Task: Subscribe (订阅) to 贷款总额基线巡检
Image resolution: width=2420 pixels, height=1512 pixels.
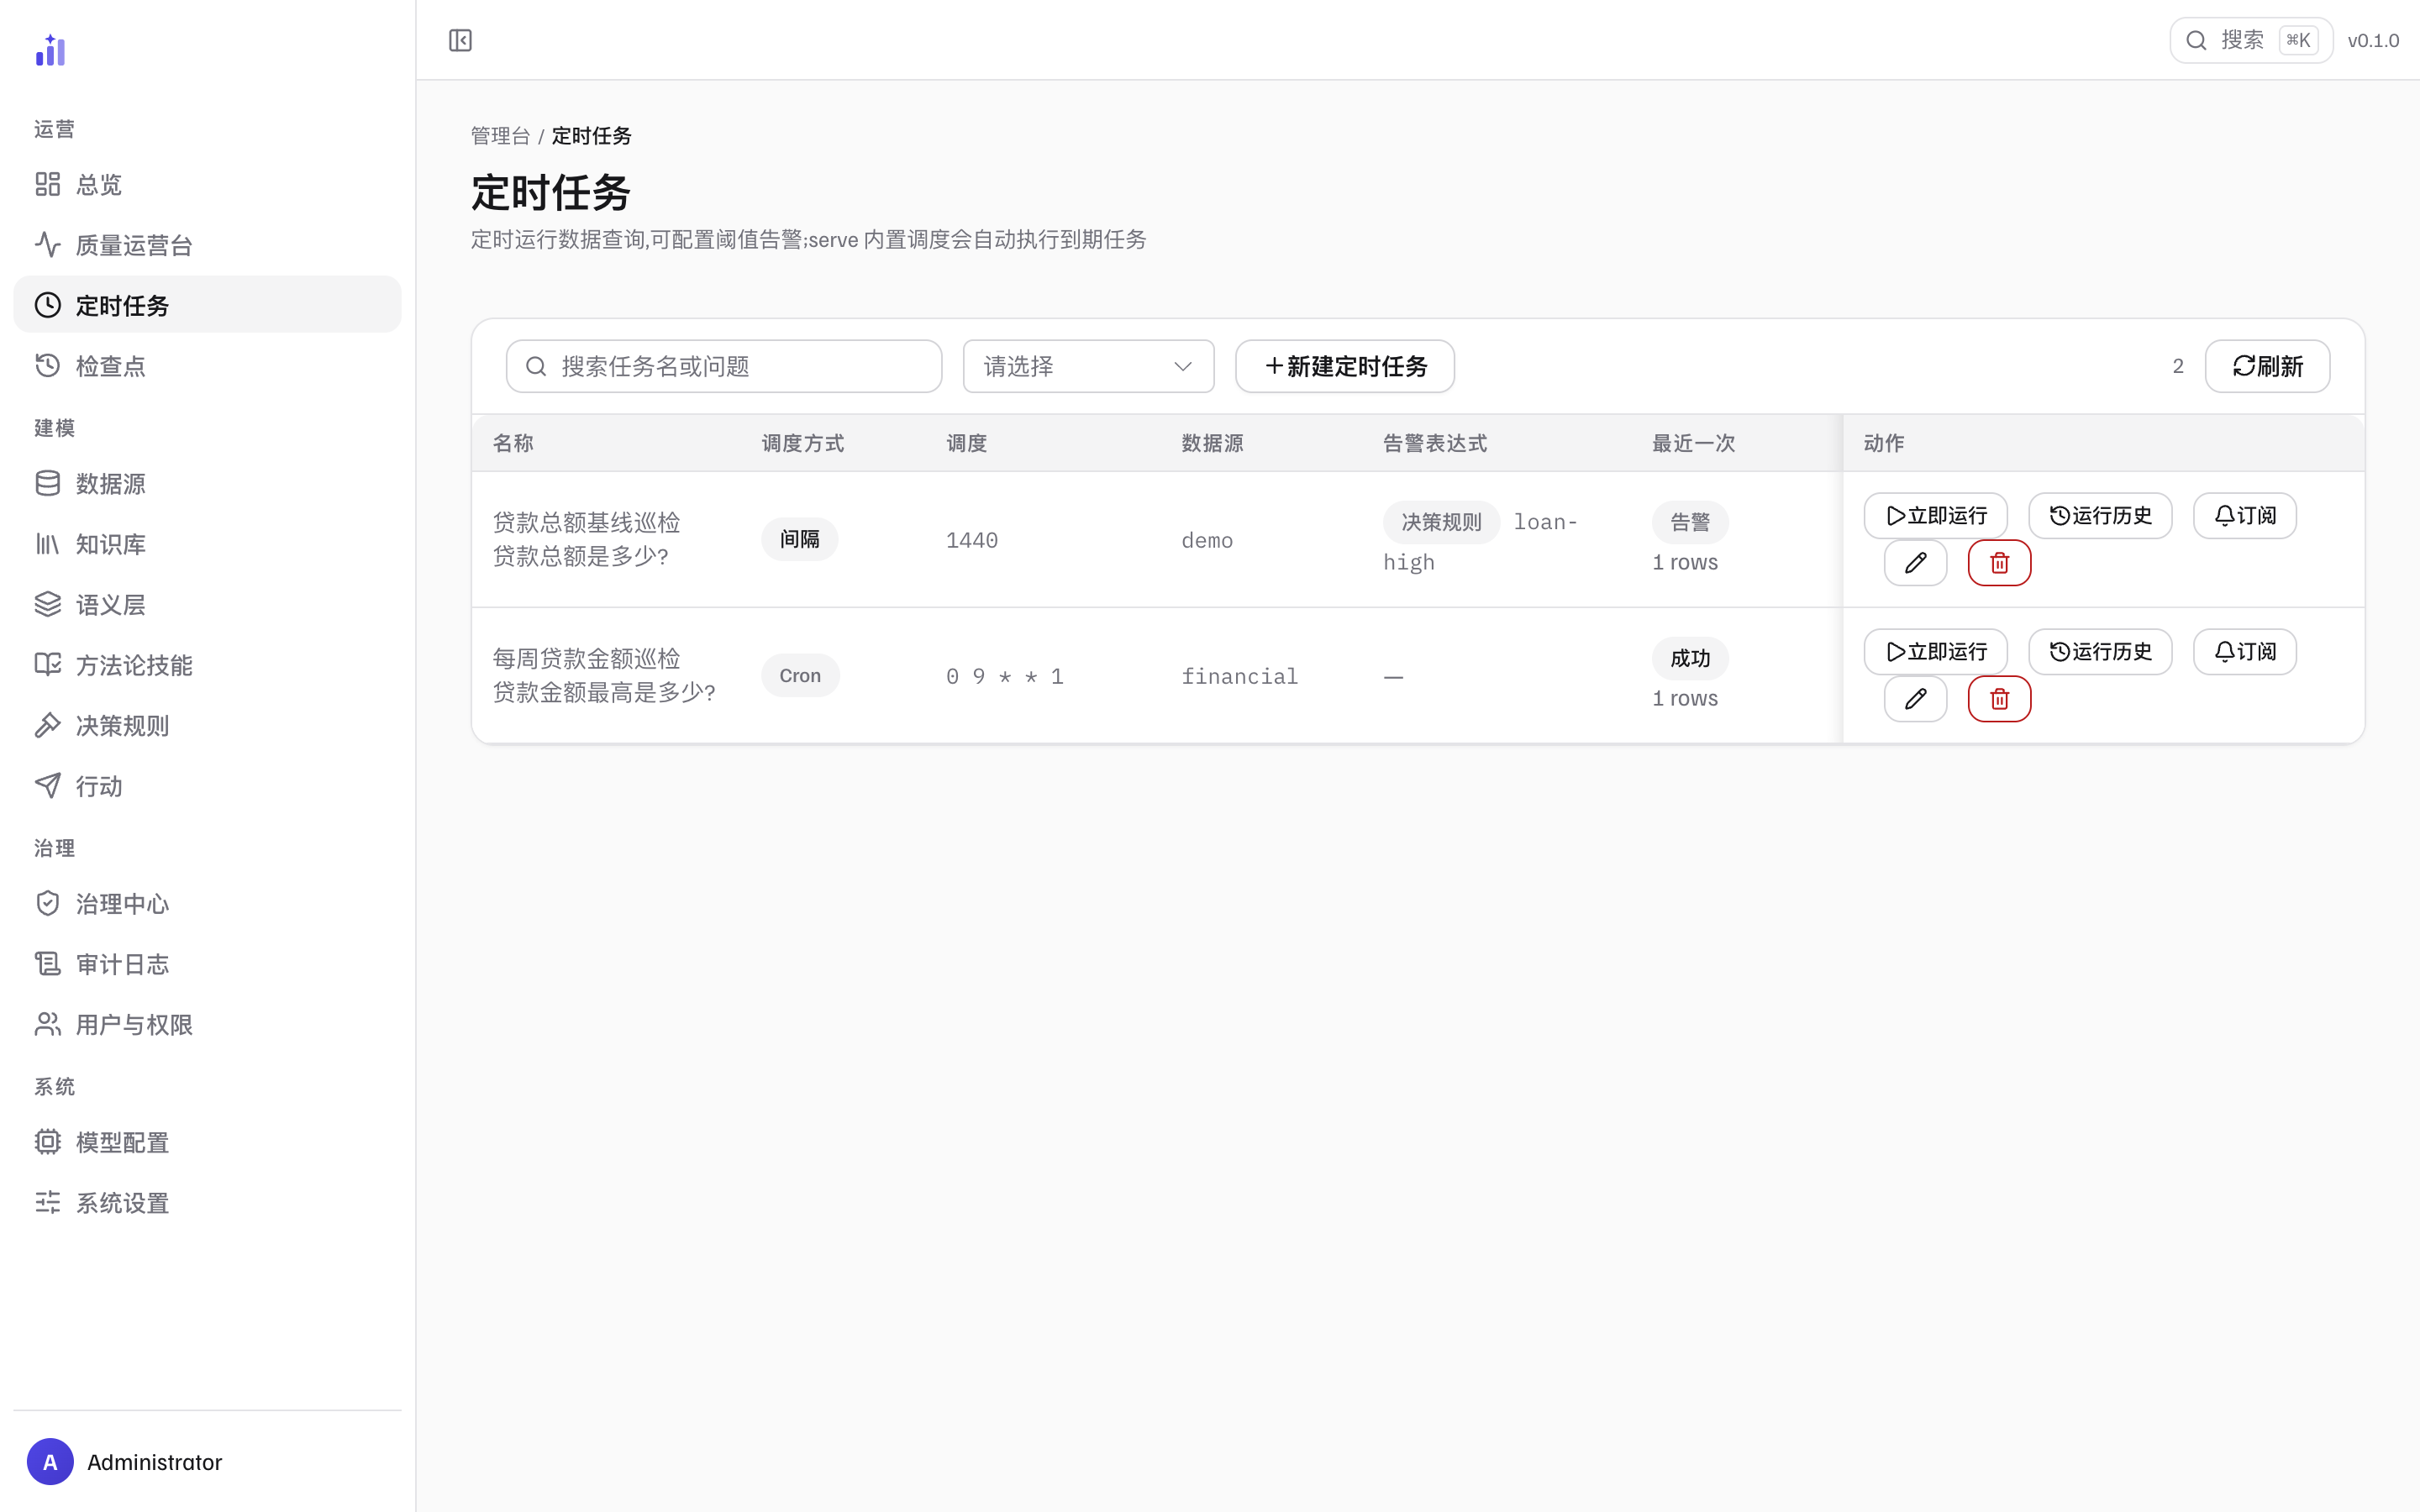Action: click(x=2245, y=516)
